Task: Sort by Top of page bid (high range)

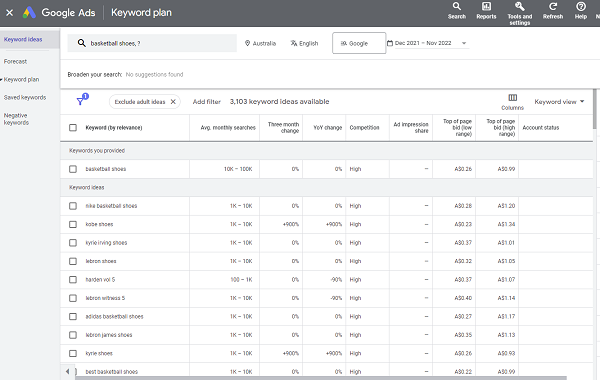Action: pyautogui.click(x=501, y=127)
